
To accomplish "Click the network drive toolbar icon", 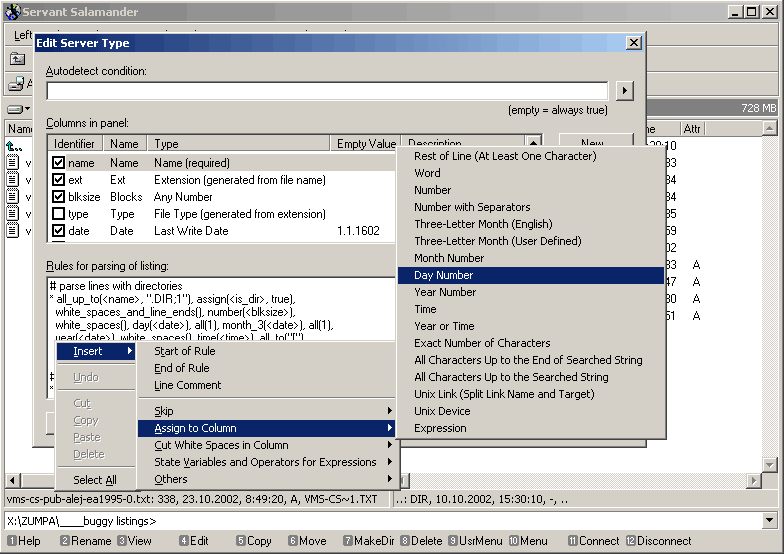I will (x=16, y=84).
